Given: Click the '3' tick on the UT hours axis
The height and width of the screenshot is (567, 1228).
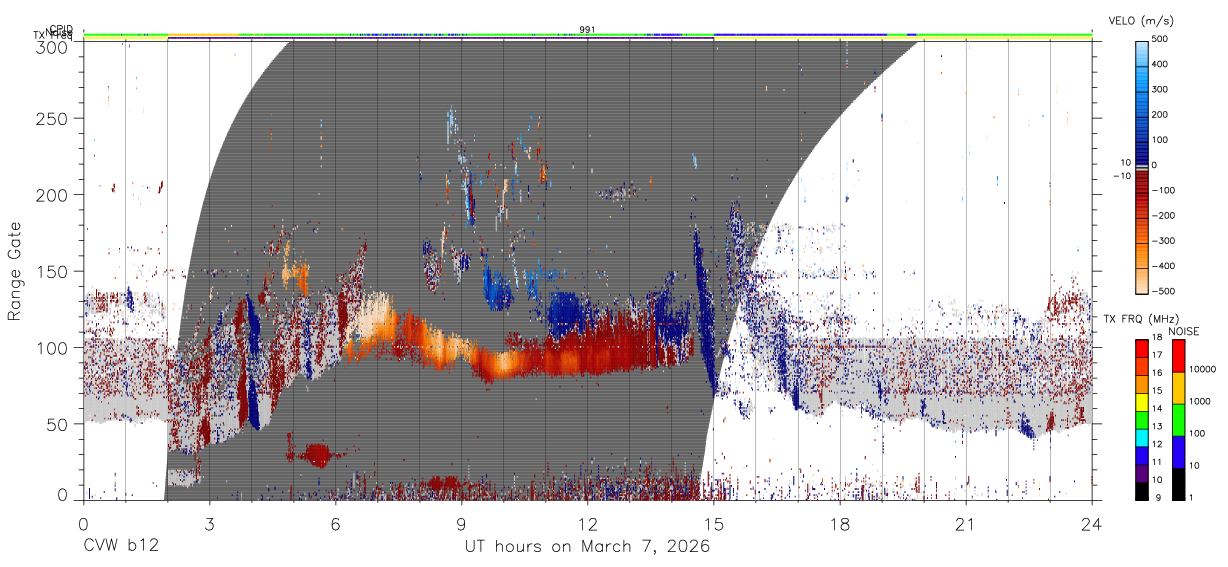Looking at the screenshot, I should click(x=209, y=523).
